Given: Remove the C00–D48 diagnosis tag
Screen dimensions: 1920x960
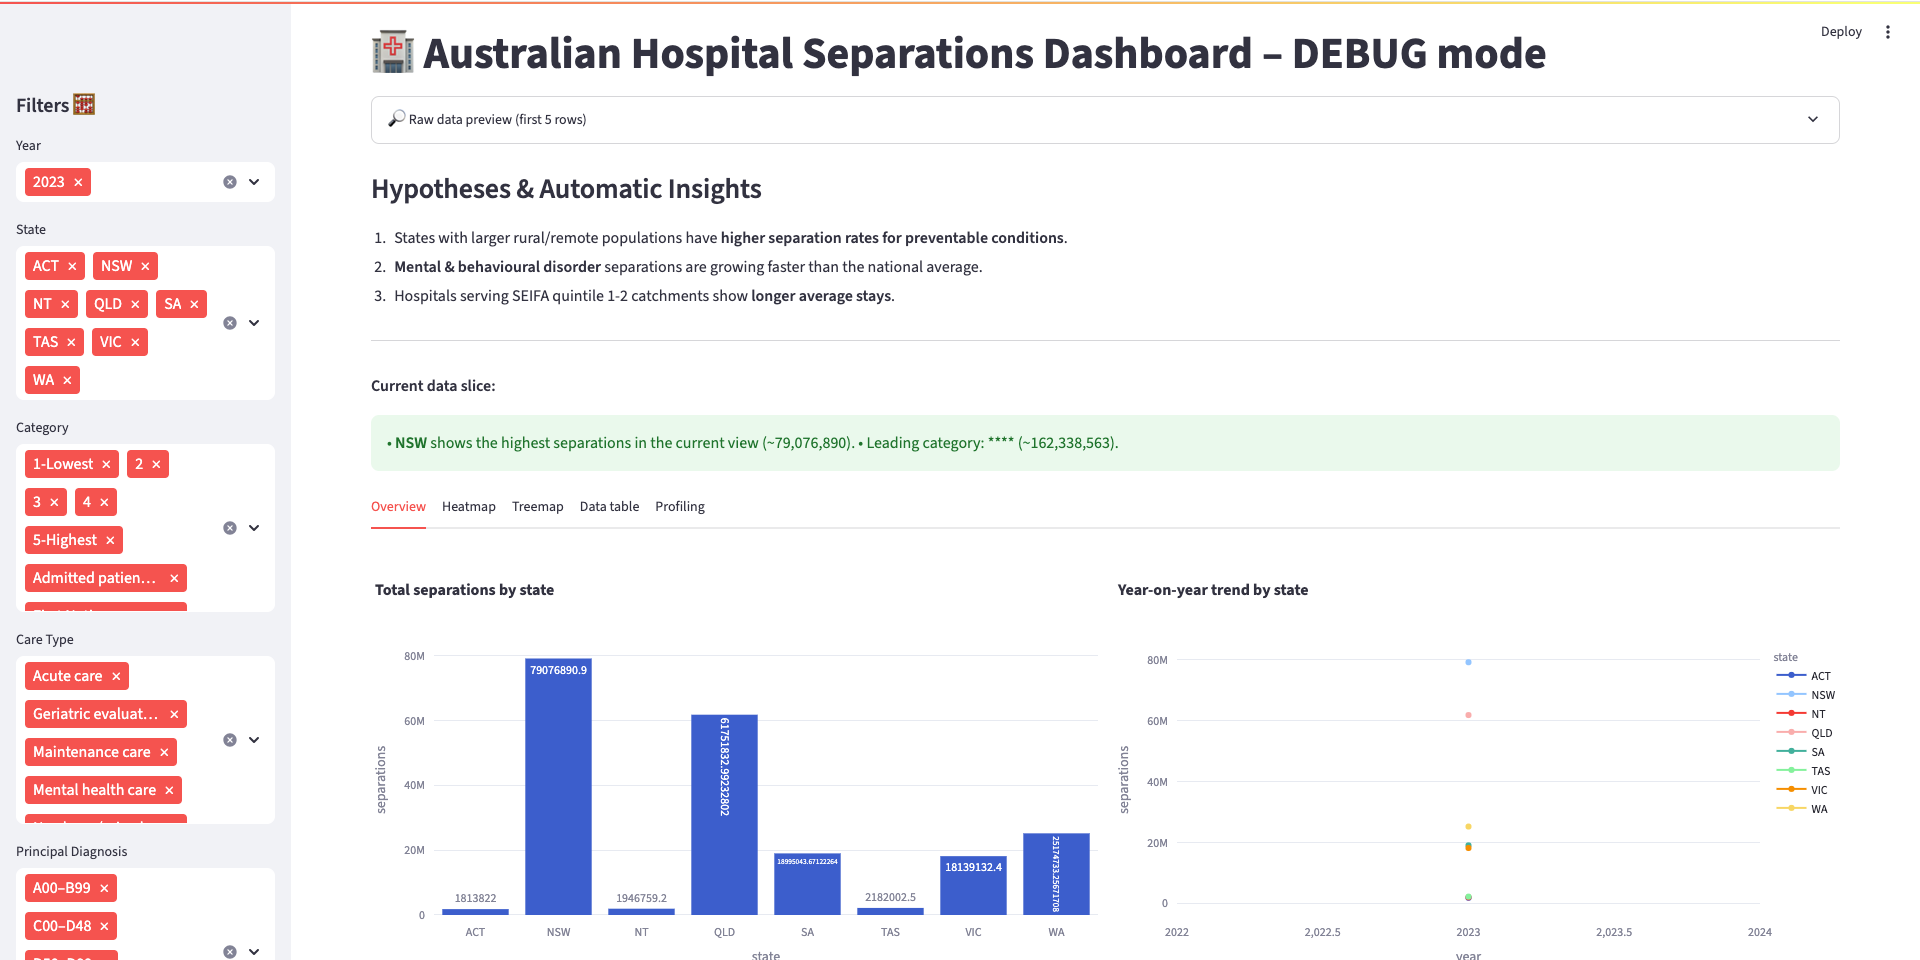Looking at the screenshot, I should click(x=104, y=926).
